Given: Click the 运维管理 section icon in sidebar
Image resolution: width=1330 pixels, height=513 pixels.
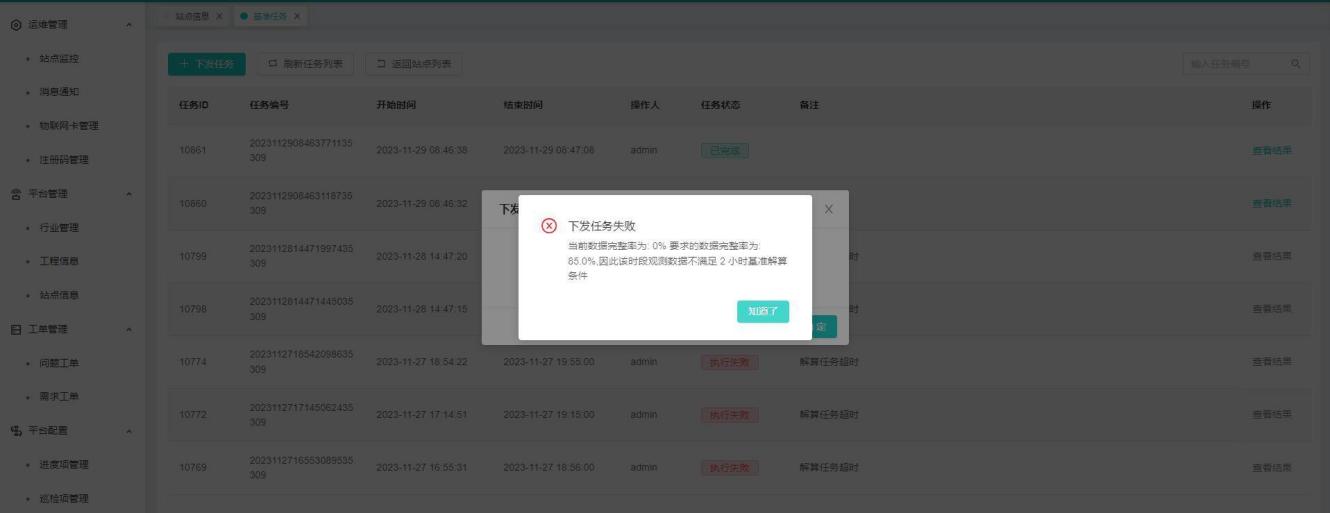Looking at the screenshot, I should [17, 24].
